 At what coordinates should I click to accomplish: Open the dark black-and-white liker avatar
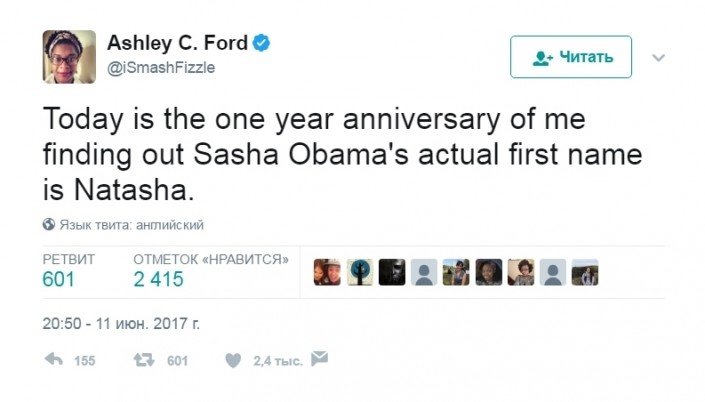pos(392,272)
